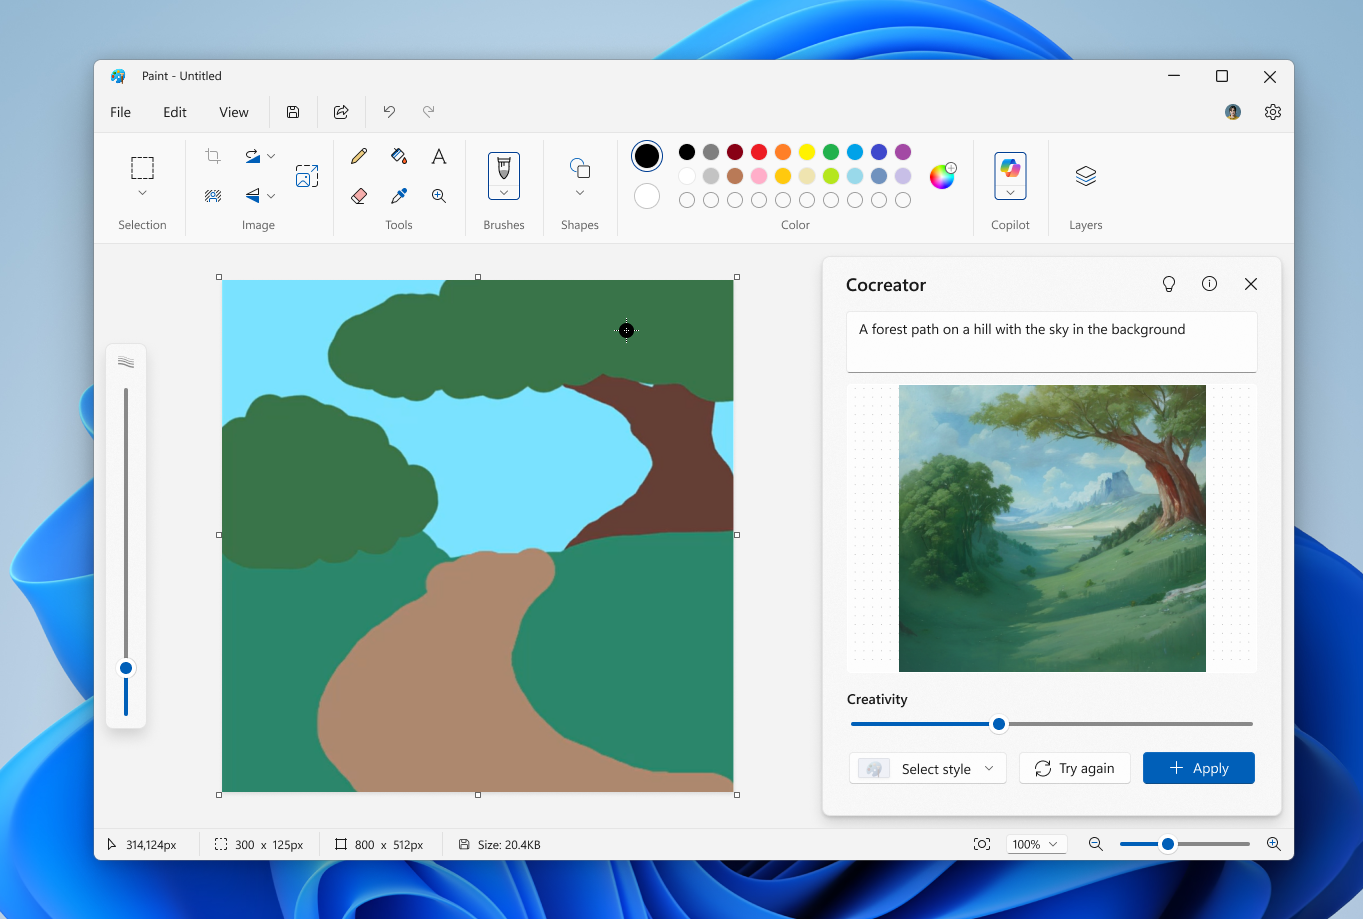Activate the Text tool
Screen dimensions: 1363x919
pyautogui.click(x=438, y=156)
